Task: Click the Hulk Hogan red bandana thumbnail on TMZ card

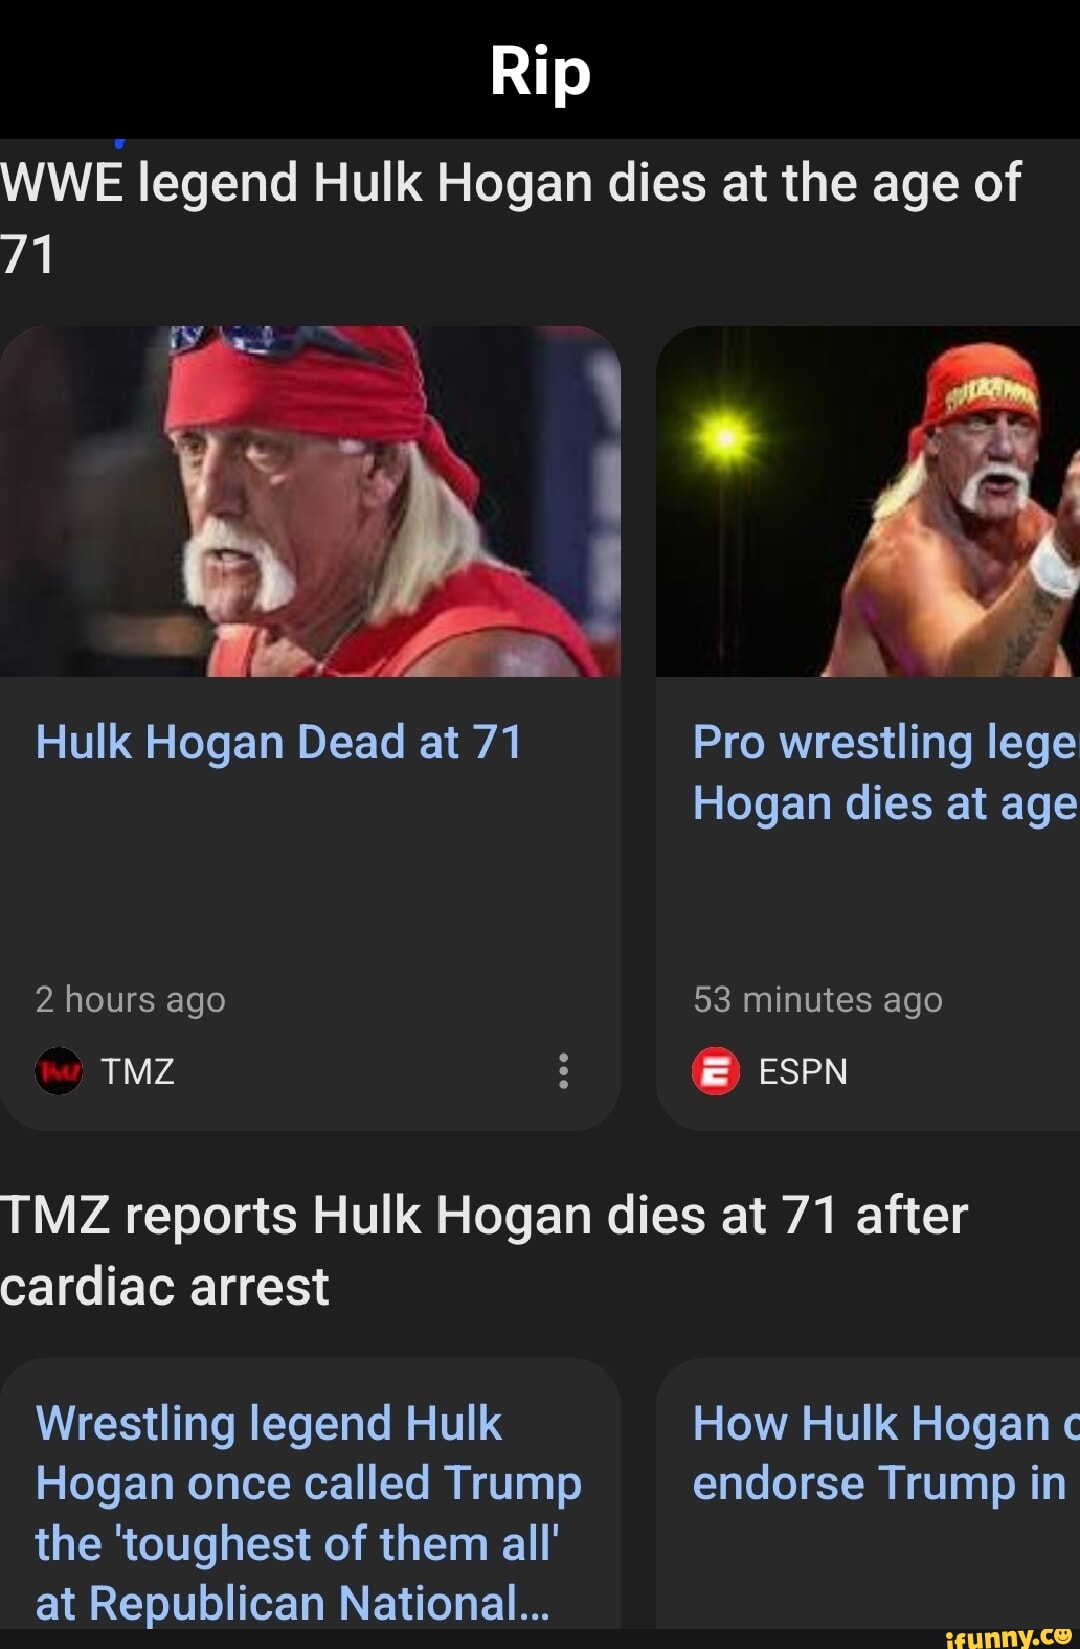Action: (x=310, y=500)
